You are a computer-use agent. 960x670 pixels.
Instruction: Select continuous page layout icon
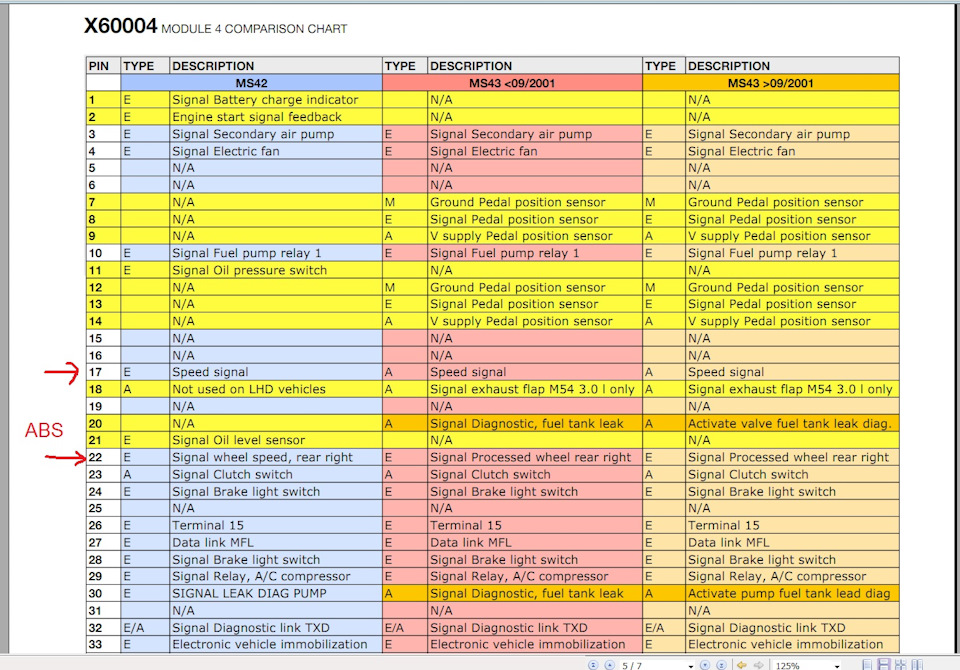tap(883, 665)
